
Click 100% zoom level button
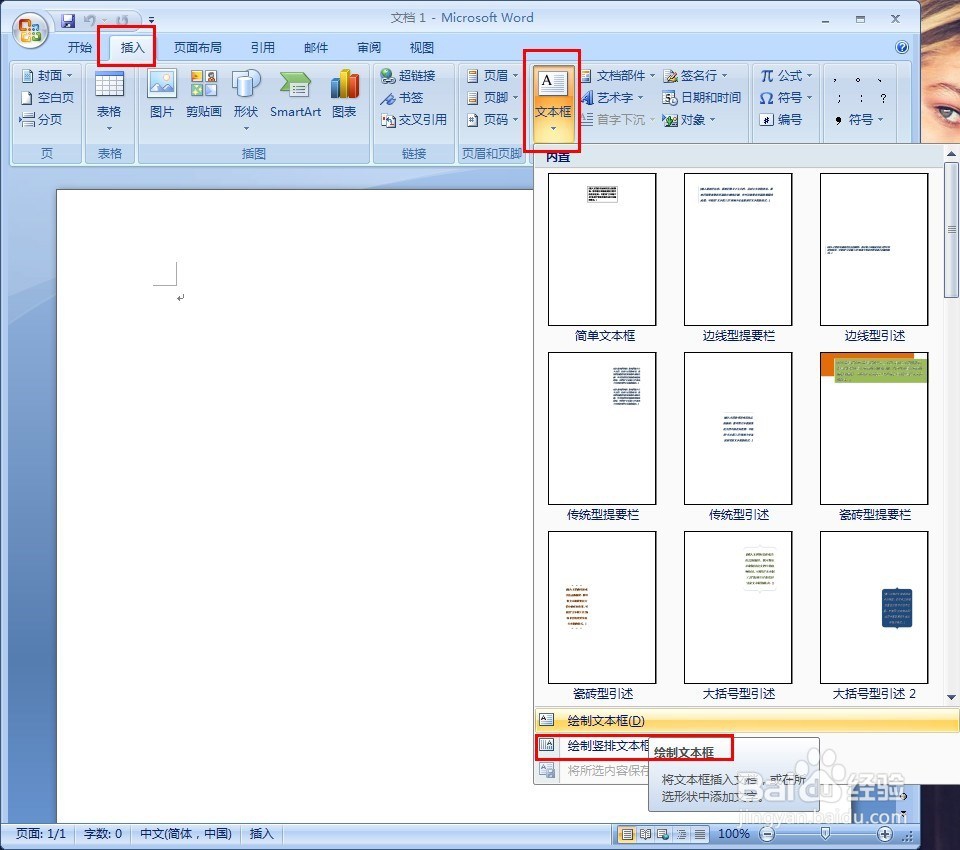pos(733,834)
